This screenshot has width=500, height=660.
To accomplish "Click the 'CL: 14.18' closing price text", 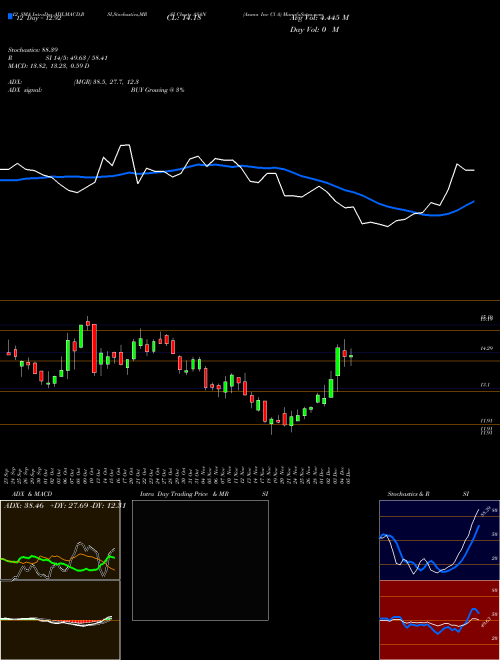I will pos(184,18).
